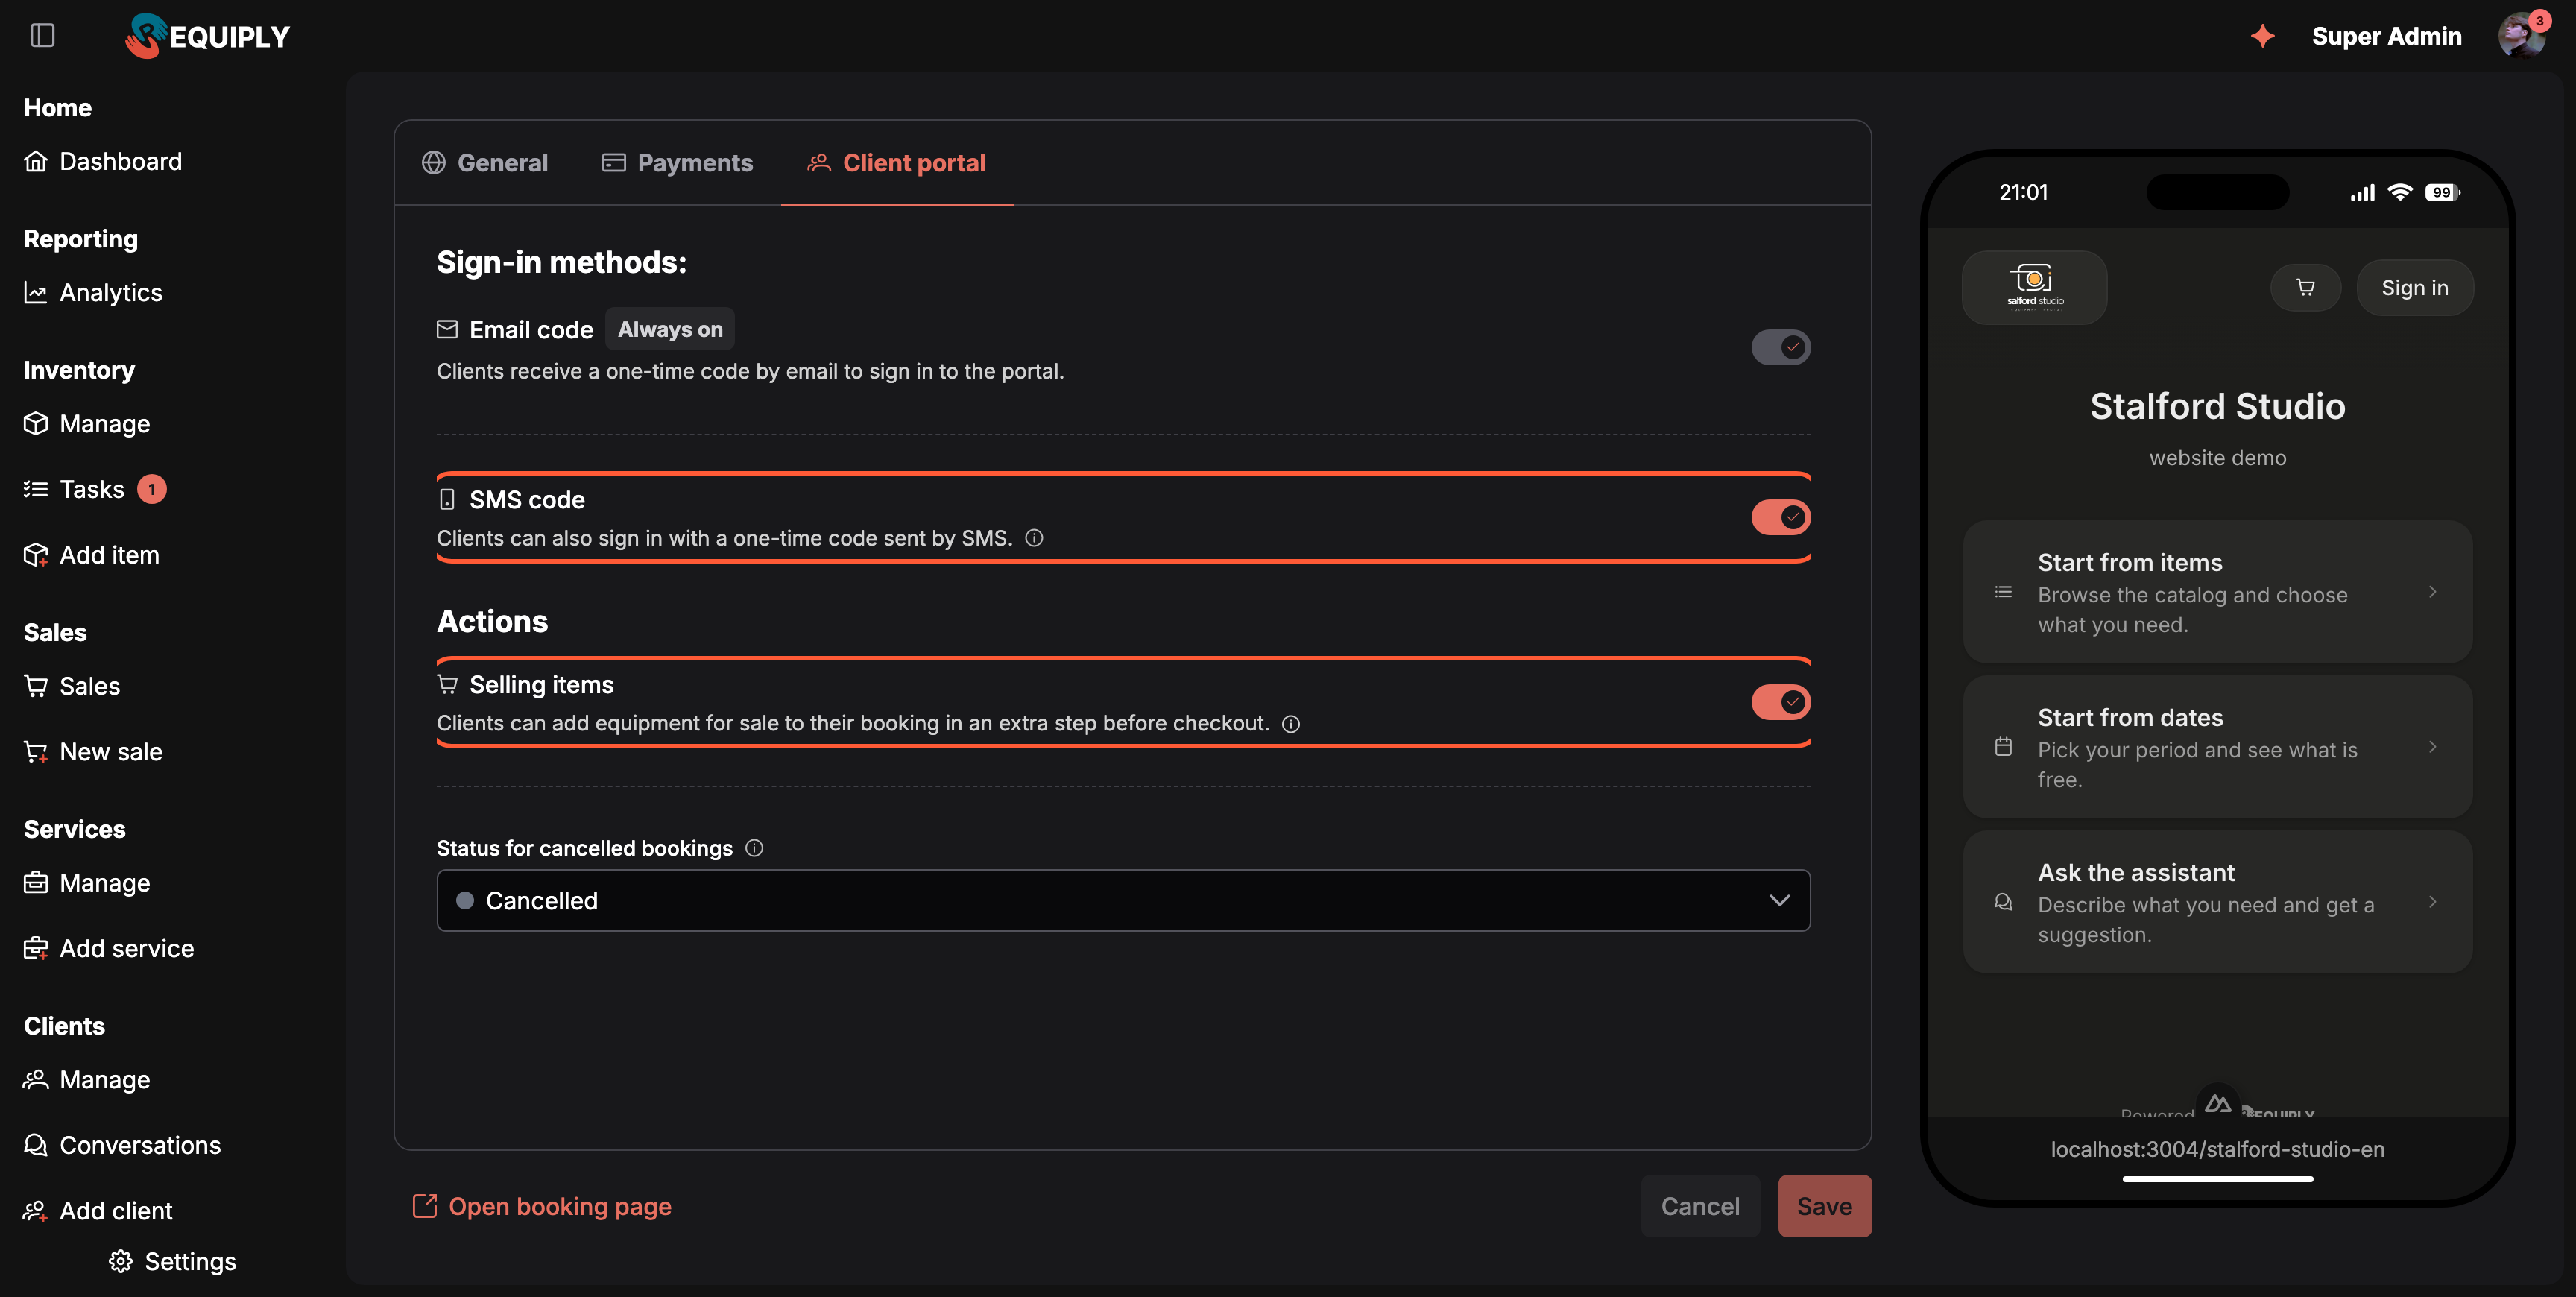This screenshot has height=1297, width=2576.
Task: Click the Cancel button
Action: pos(1700,1206)
